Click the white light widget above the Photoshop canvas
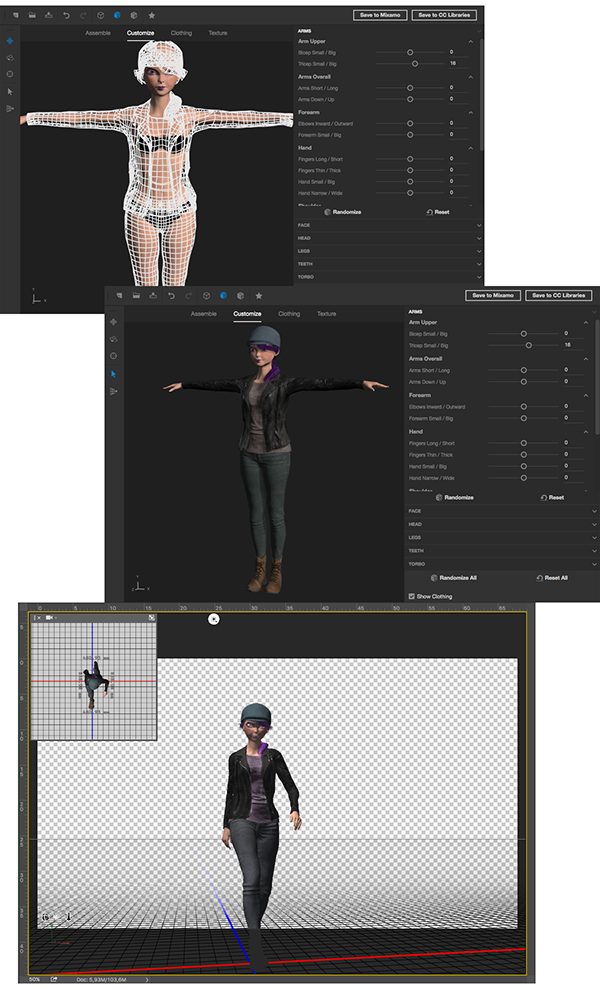Image resolution: width=600 pixels, height=1000 pixels. [x=214, y=619]
